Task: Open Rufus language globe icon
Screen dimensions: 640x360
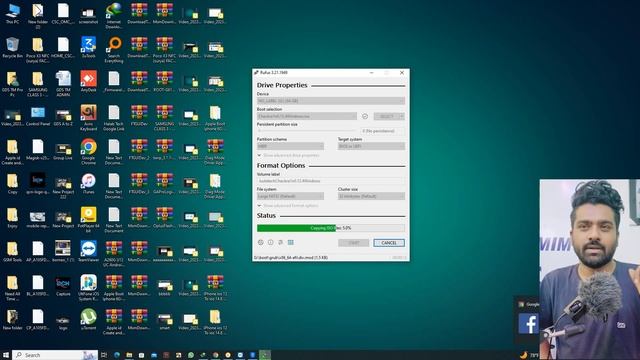Action: [260, 242]
